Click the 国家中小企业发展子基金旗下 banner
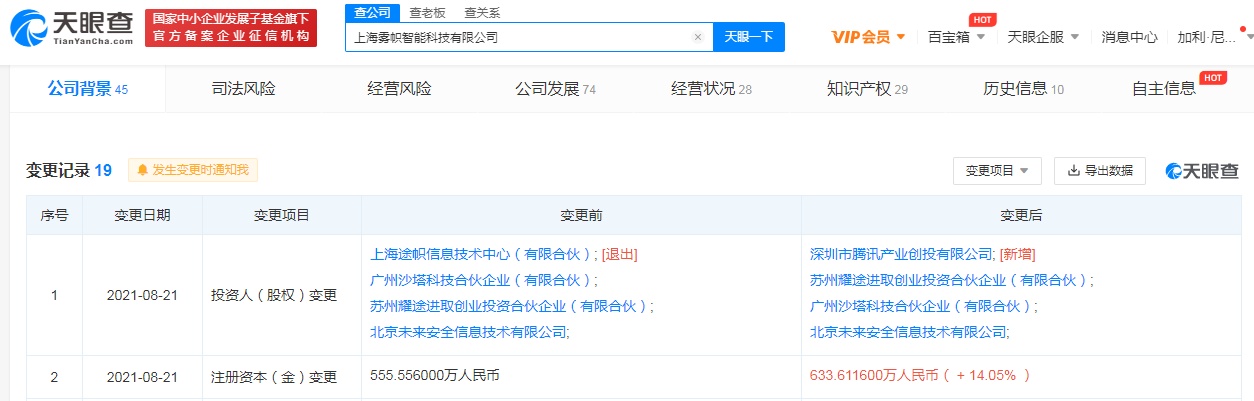This screenshot has width=1254, height=401. [231, 28]
